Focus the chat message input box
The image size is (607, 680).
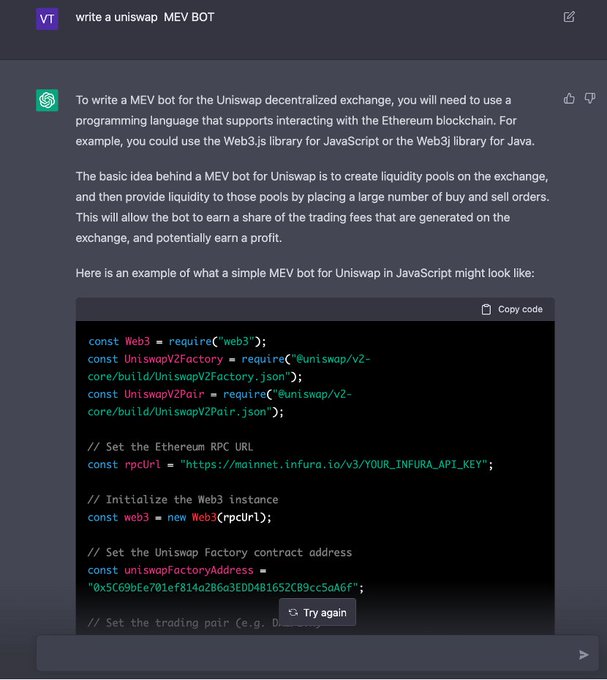(300, 654)
